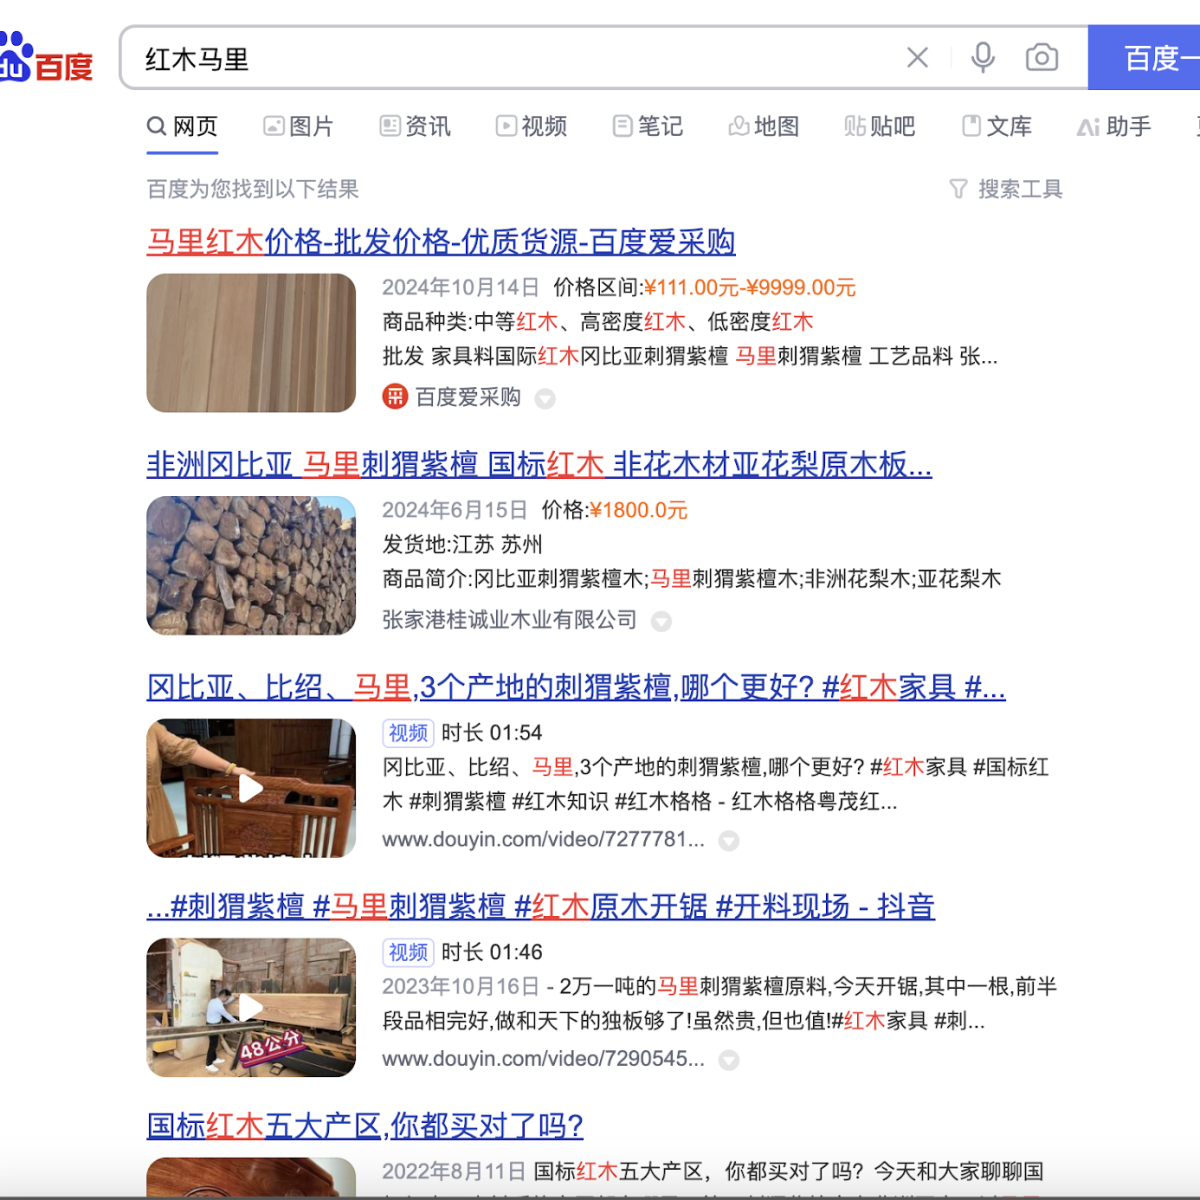Click the red 百度爱采购 source icon
This screenshot has height=1200, width=1200.
395,397
